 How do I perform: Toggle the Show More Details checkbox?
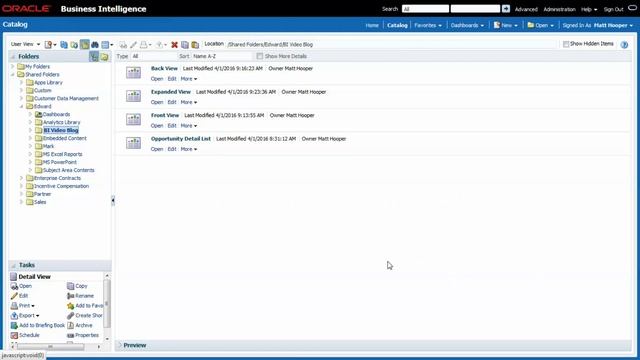point(260,56)
